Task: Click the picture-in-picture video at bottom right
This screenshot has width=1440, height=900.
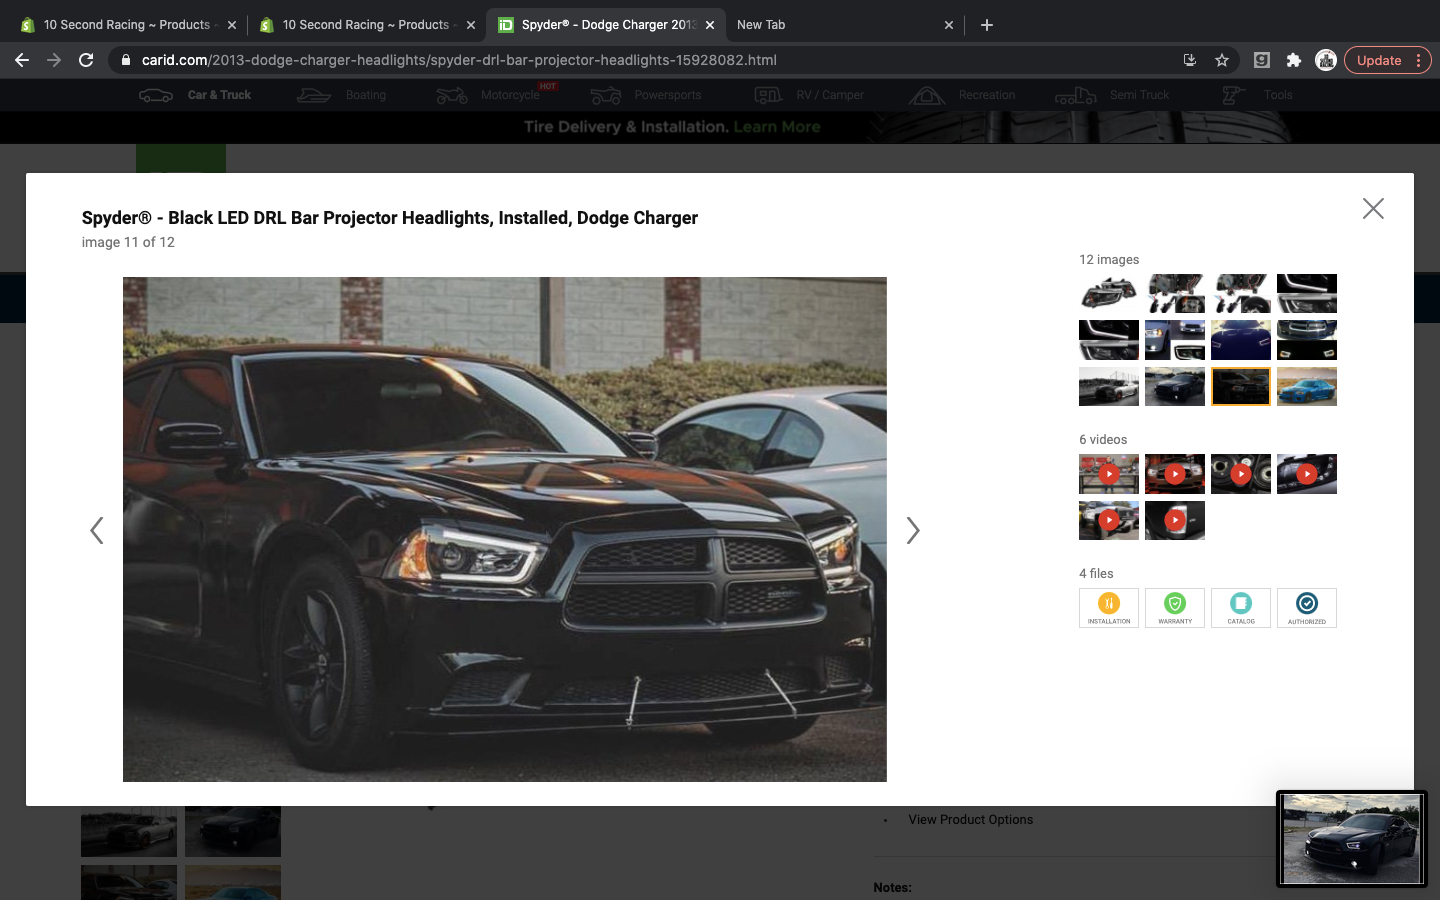Action: tap(1351, 838)
